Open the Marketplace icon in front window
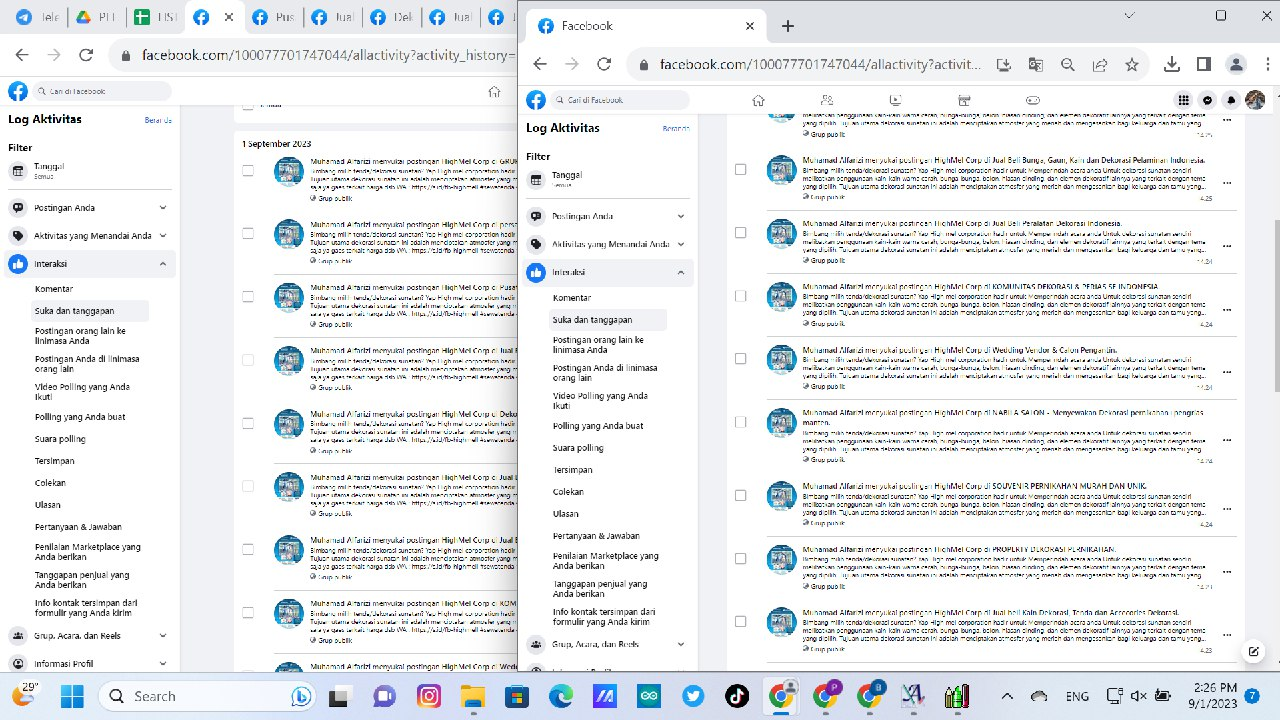 (964, 100)
